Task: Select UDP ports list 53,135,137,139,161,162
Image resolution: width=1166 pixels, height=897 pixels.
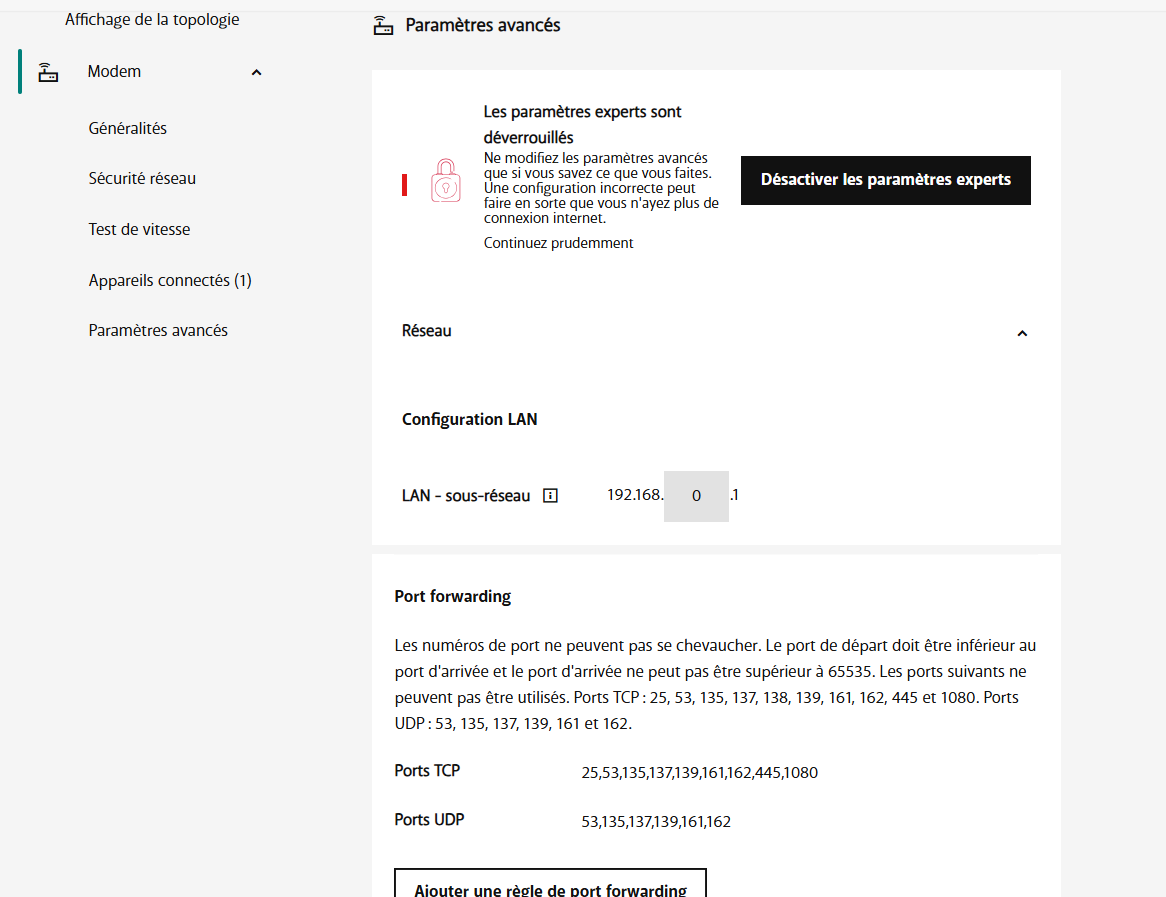Action: 656,822
